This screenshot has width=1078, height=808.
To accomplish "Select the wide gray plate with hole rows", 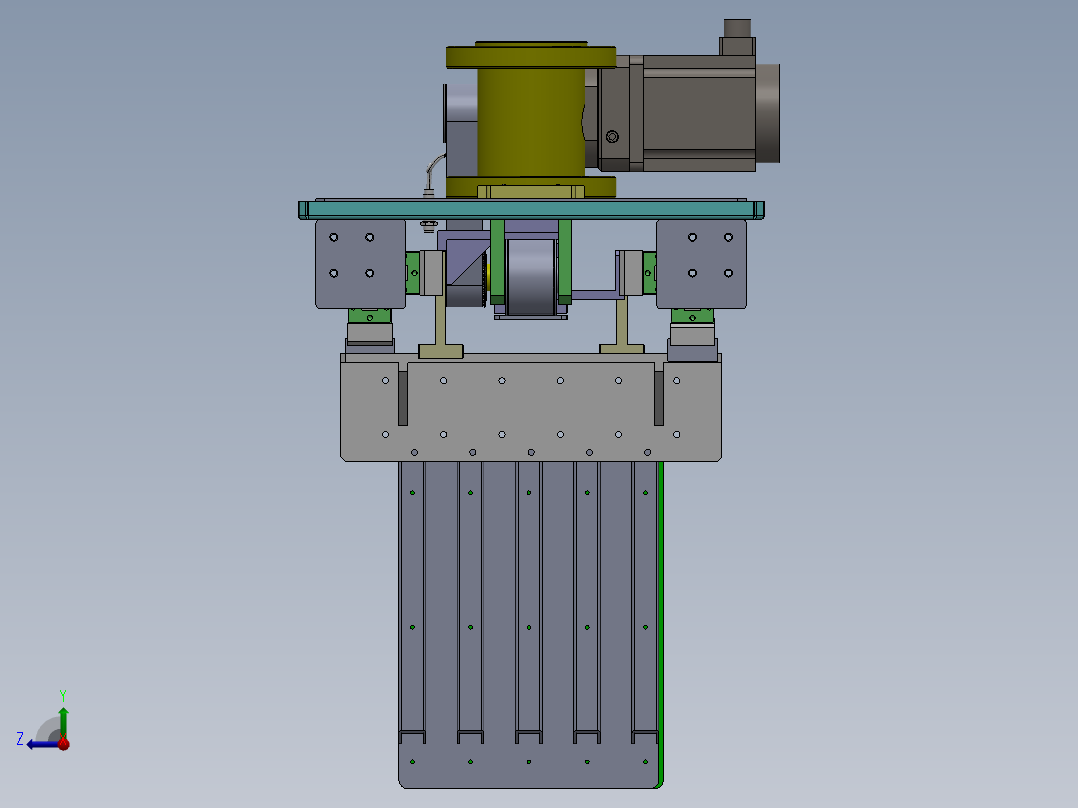I will (531, 408).
